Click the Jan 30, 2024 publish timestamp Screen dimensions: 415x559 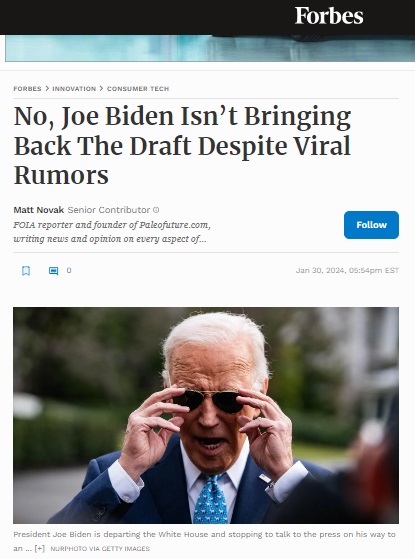[347, 271]
